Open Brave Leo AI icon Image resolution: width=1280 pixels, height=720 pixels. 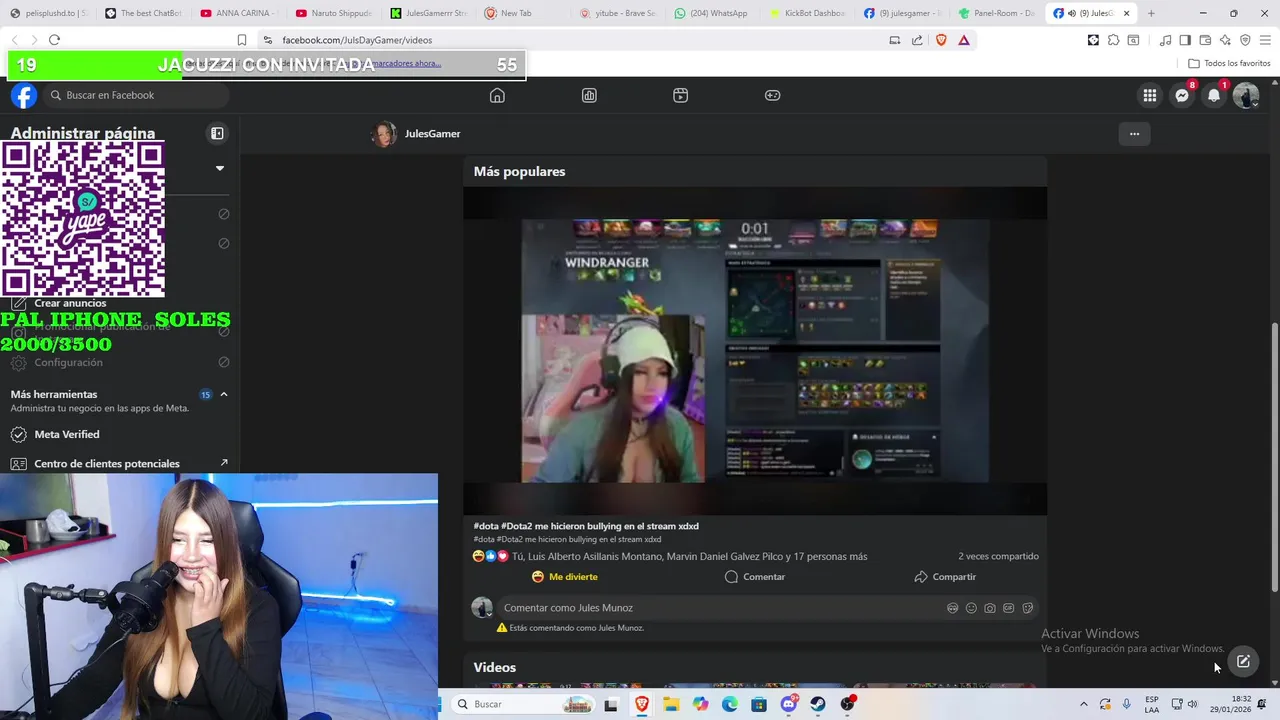[1225, 40]
